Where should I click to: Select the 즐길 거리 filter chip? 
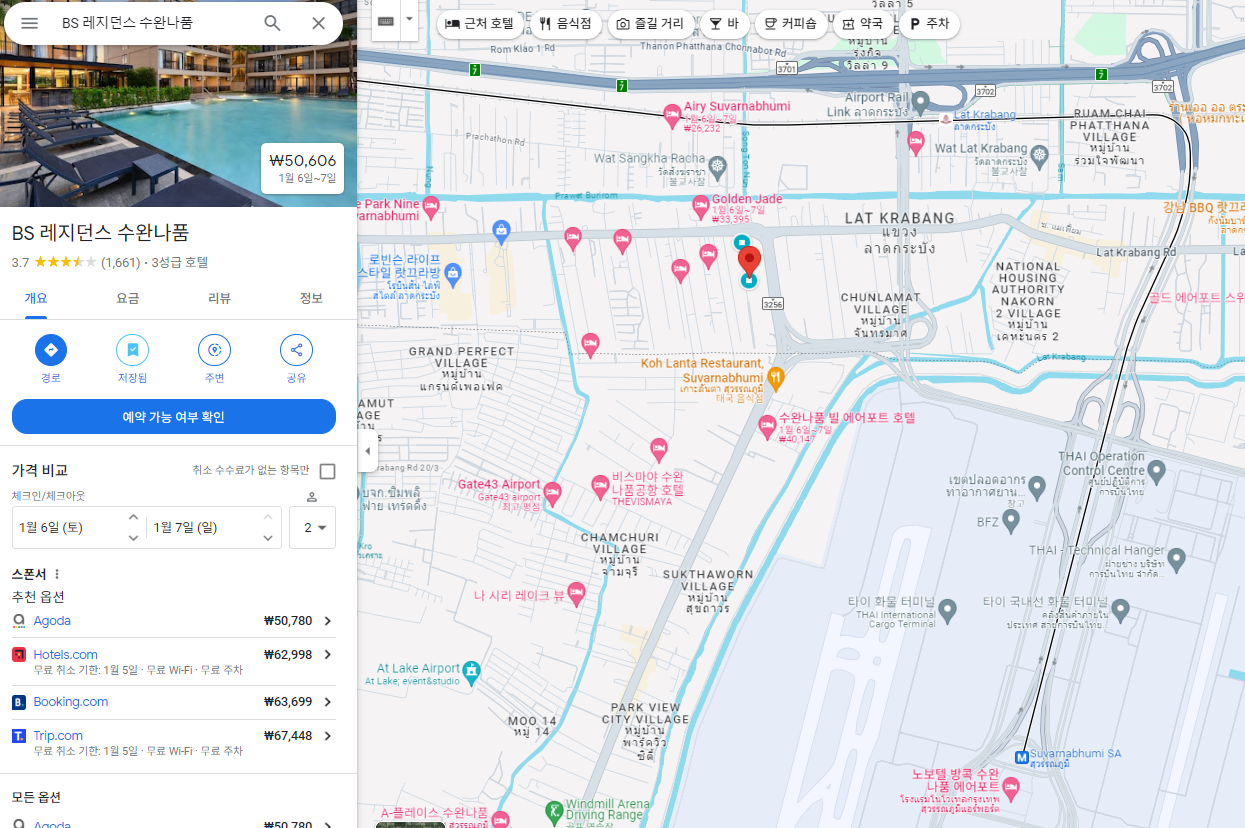tap(650, 24)
